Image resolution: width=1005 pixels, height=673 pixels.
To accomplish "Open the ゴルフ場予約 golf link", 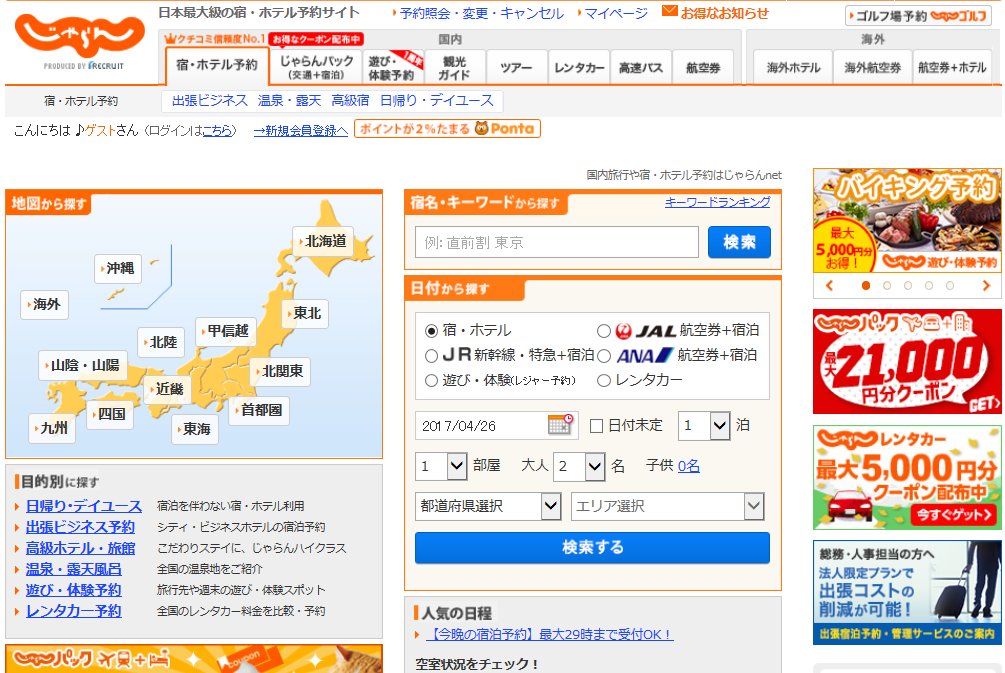I will coord(918,16).
